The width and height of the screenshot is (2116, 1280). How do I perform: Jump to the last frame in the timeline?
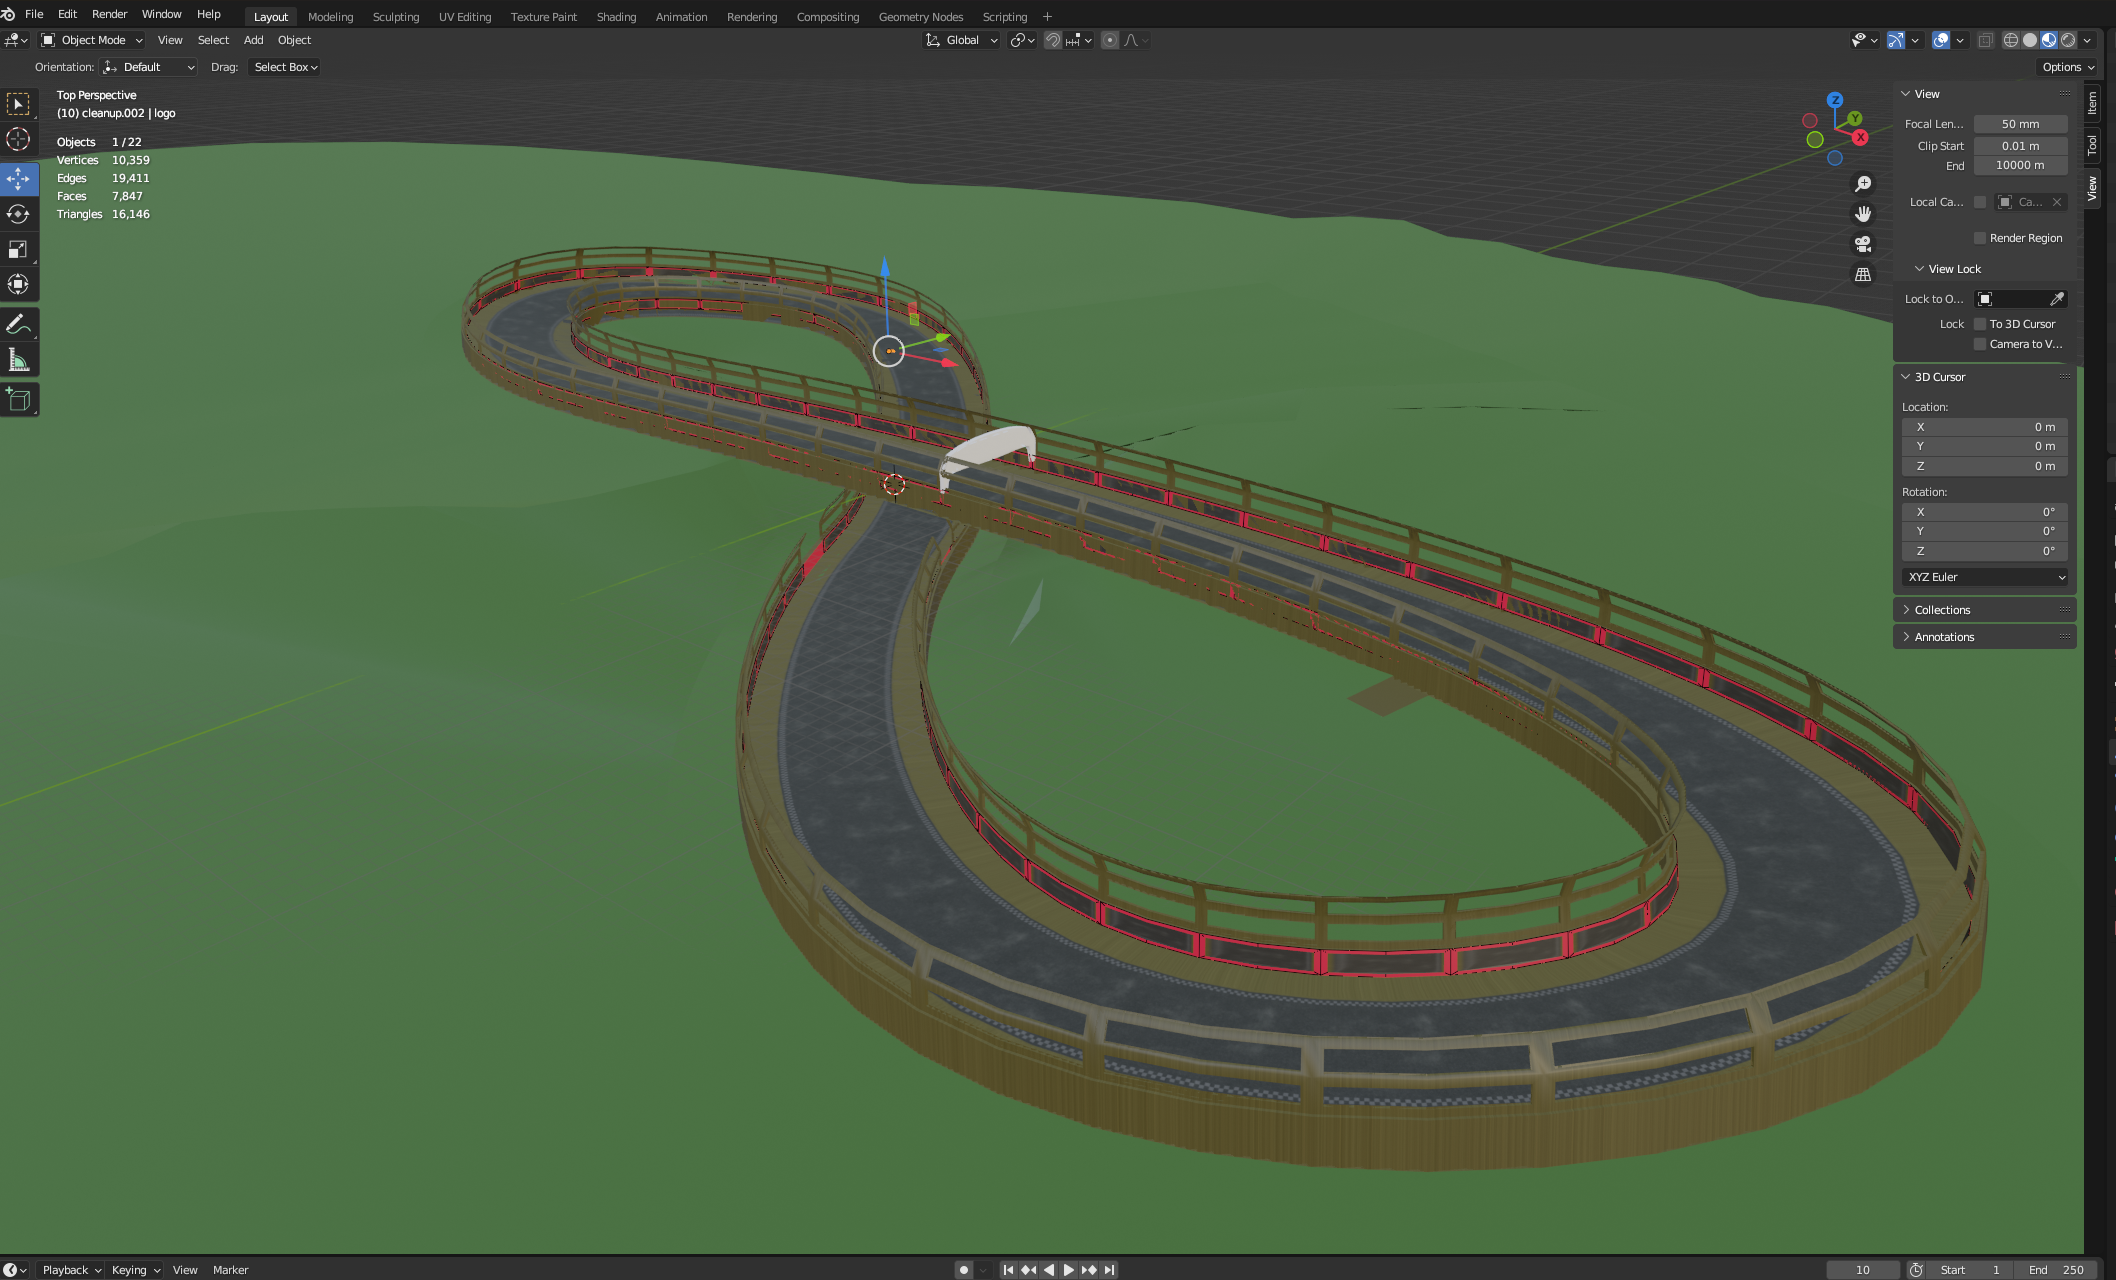1109,1269
